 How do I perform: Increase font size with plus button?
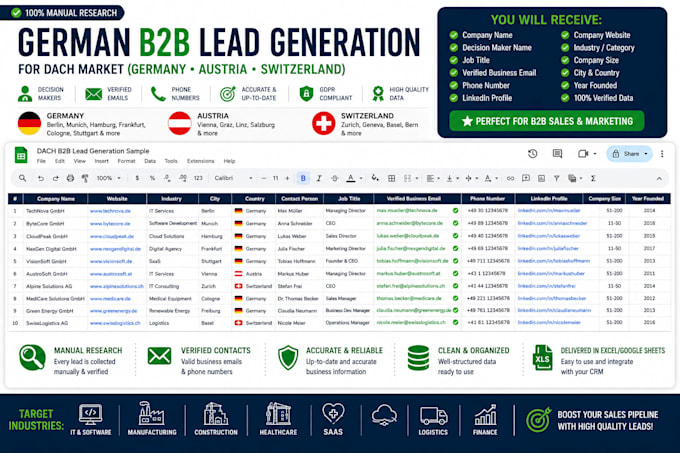287,178
